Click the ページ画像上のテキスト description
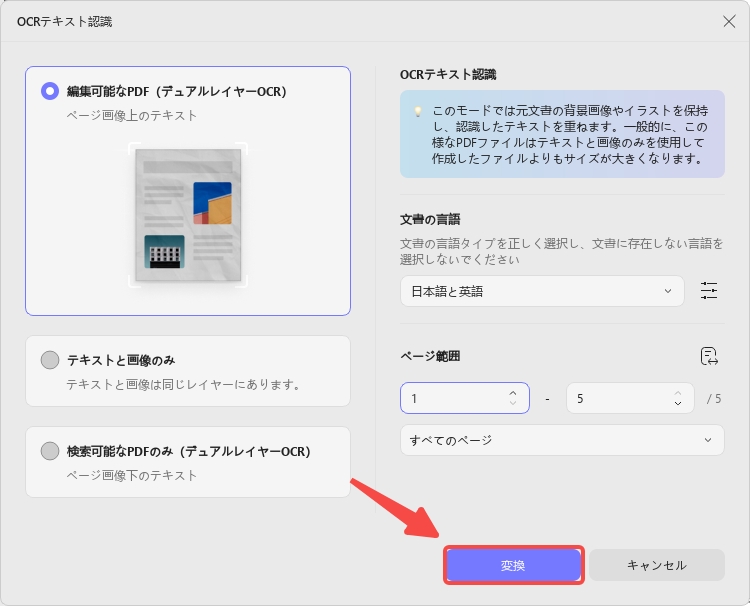The width and height of the screenshot is (750, 606). pyautogui.click(x=132, y=116)
